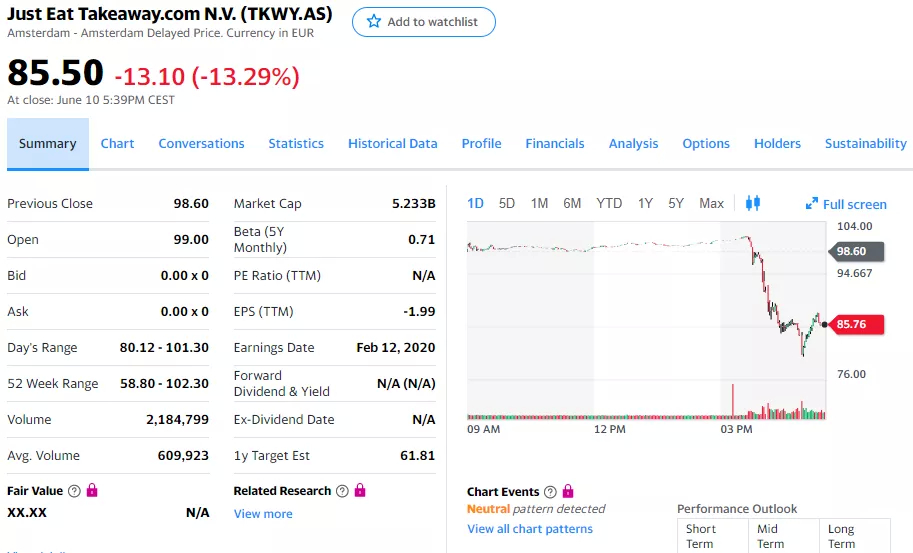
Task: Select the 5D chart range
Action: coord(507,203)
